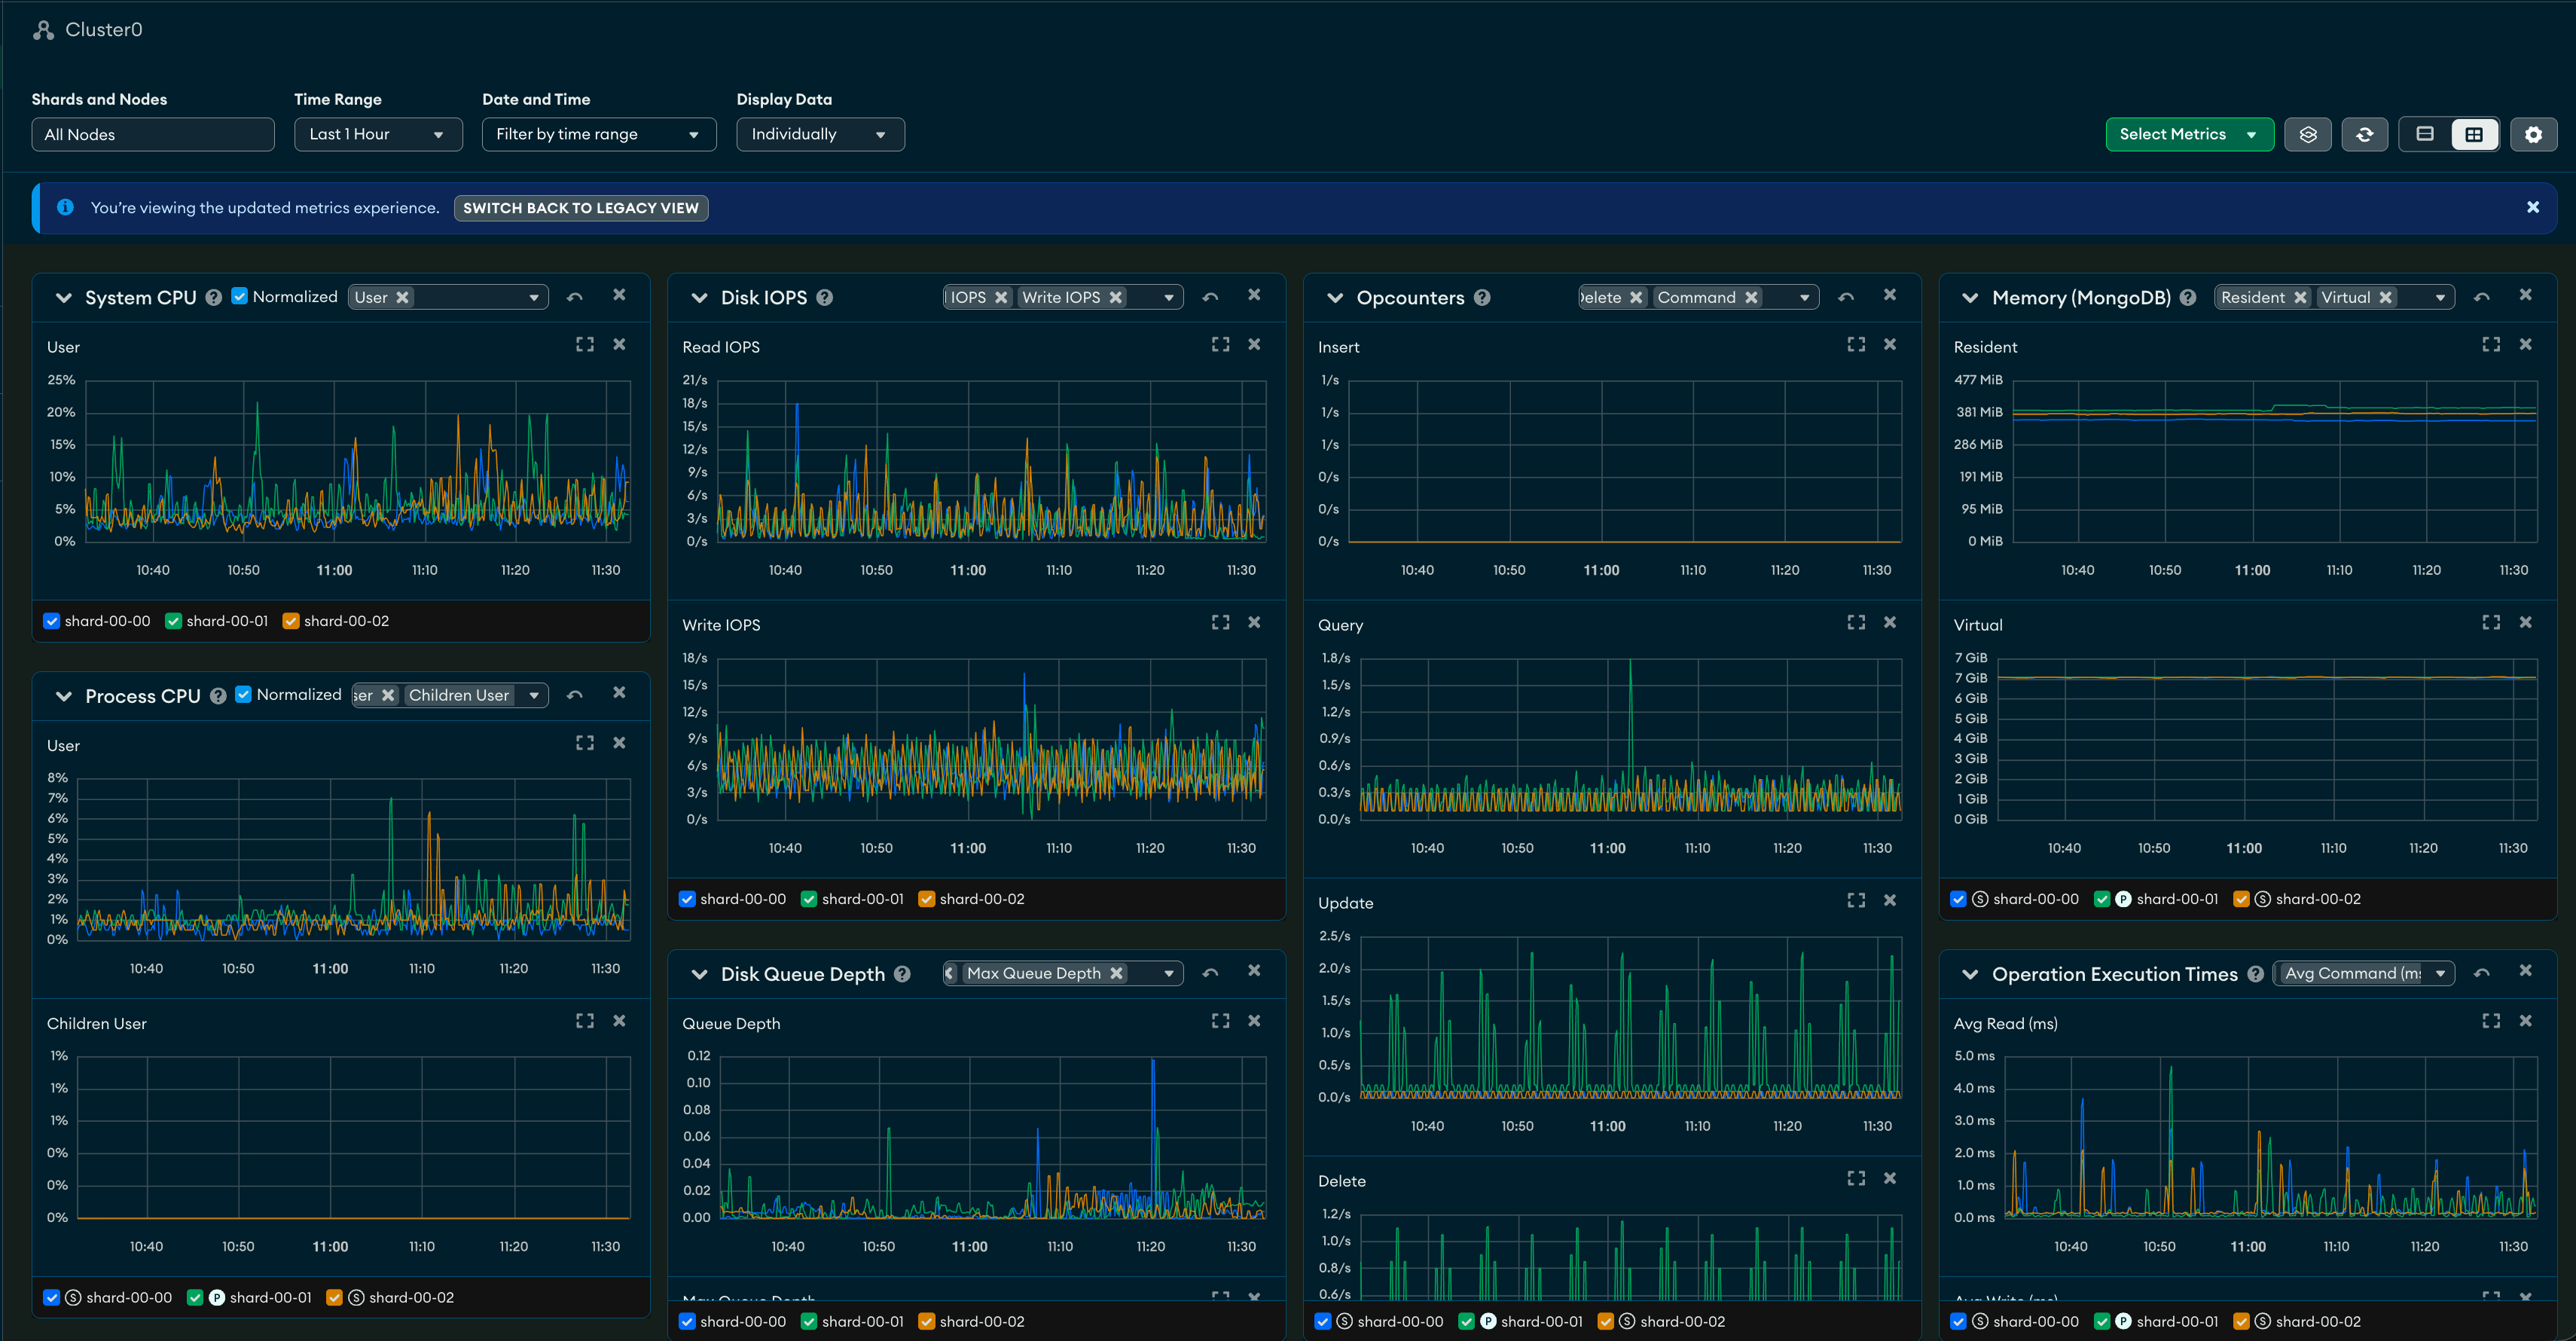Collapse the Opcounters panel
The height and width of the screenshot is (1341, 2576).
[1335, 298]
